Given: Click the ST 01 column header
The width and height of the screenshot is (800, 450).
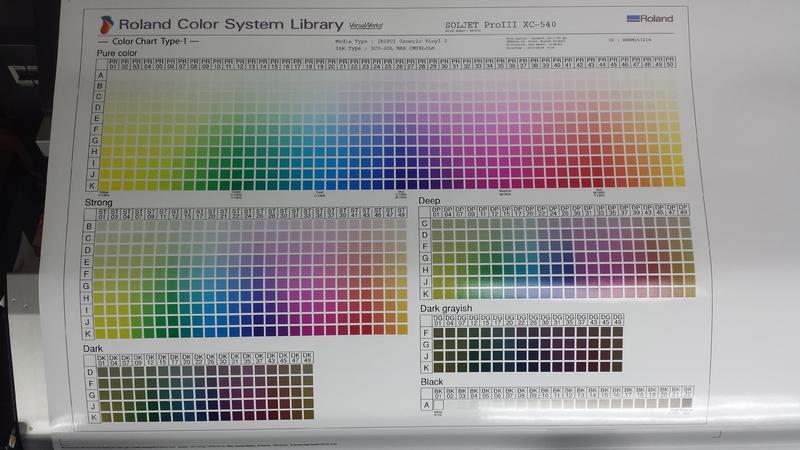Looking at the screenshot, I should click(x=102, y=213).
